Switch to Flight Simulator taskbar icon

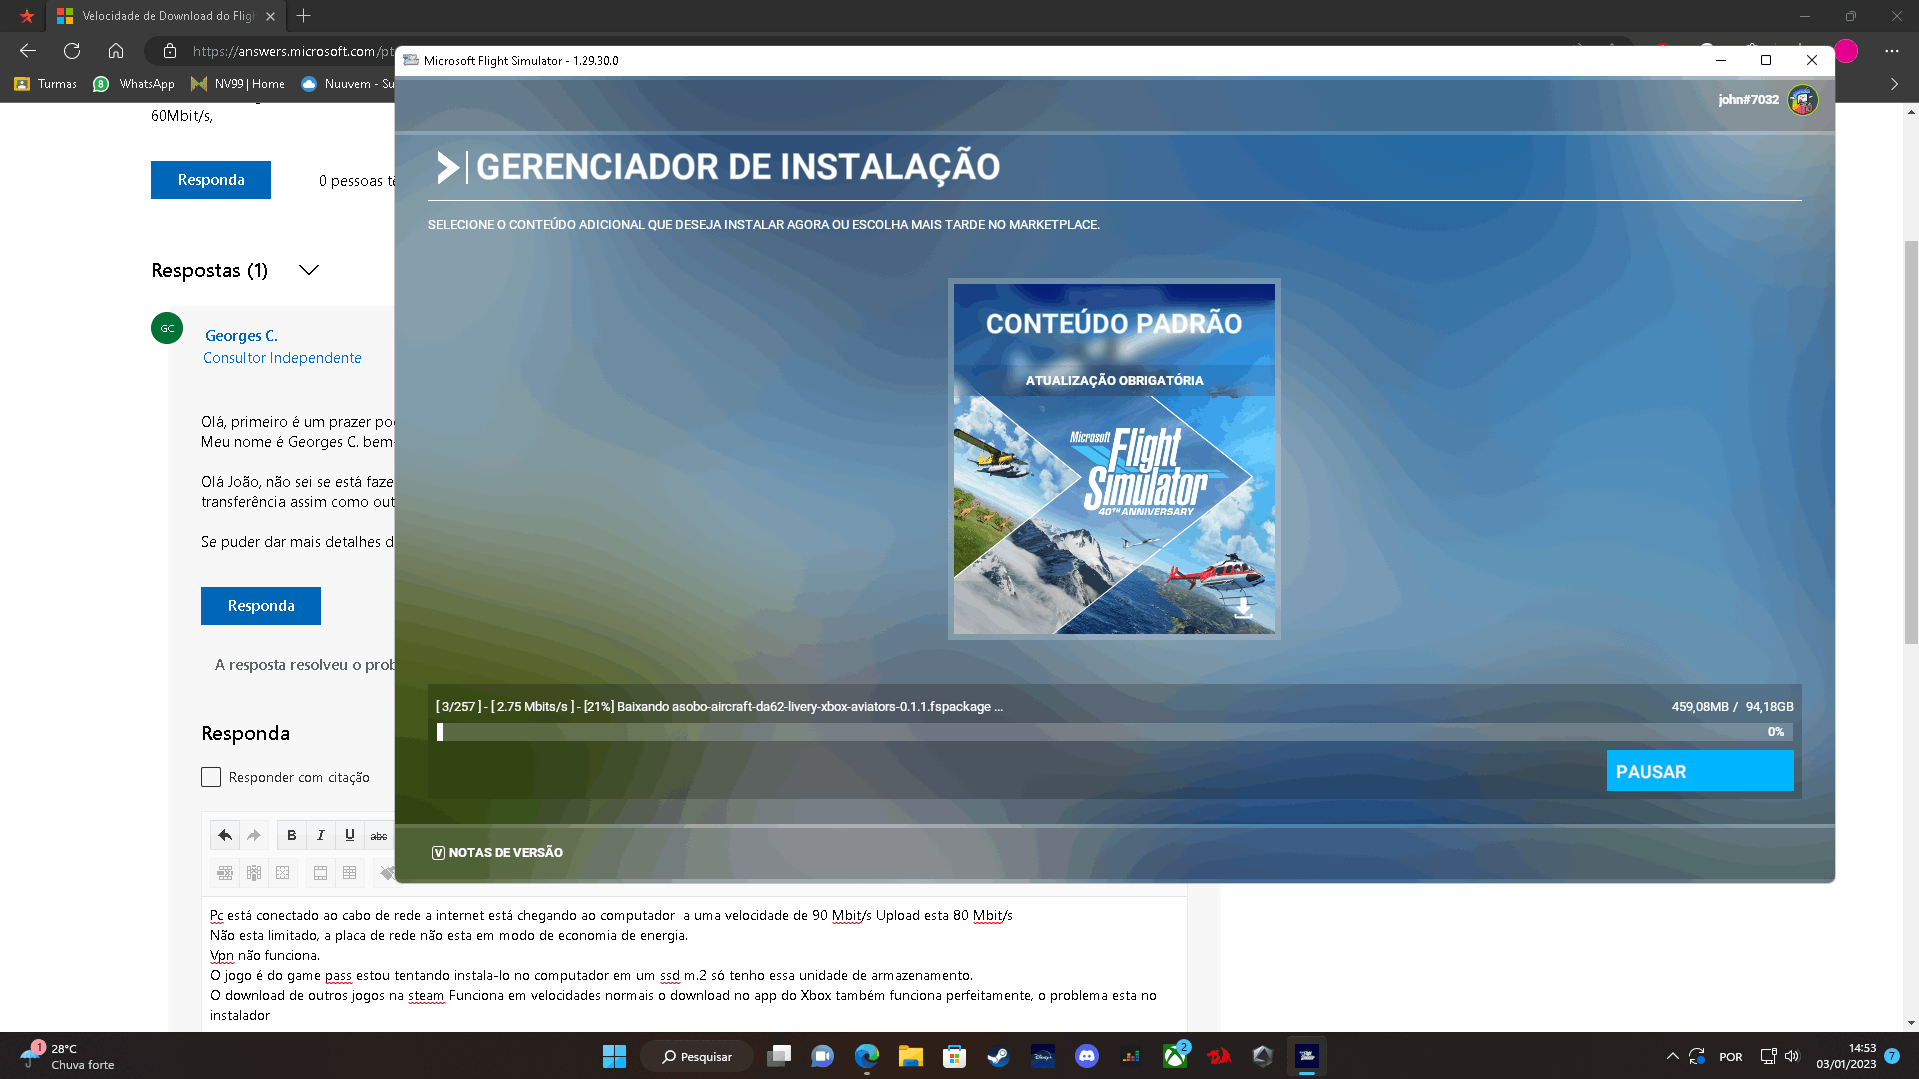click(x=1307, y=1056)
